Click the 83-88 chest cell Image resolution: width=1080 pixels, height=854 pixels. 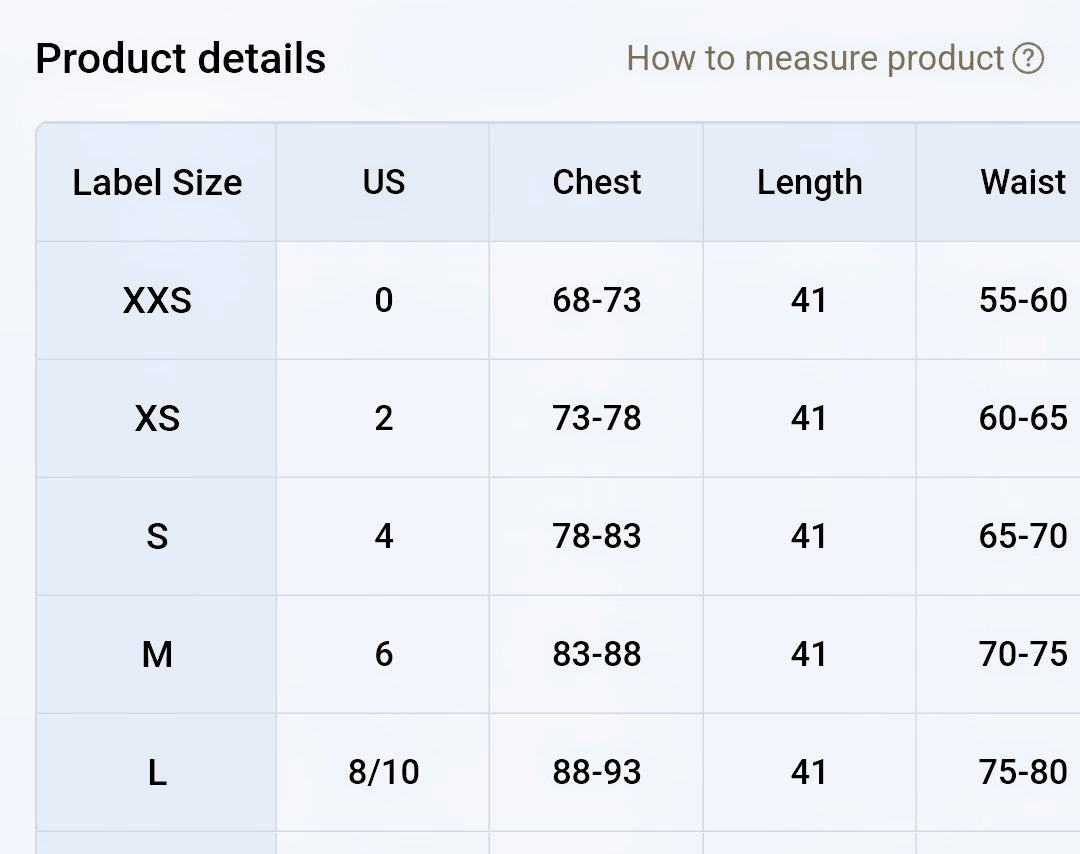[596, 654]
